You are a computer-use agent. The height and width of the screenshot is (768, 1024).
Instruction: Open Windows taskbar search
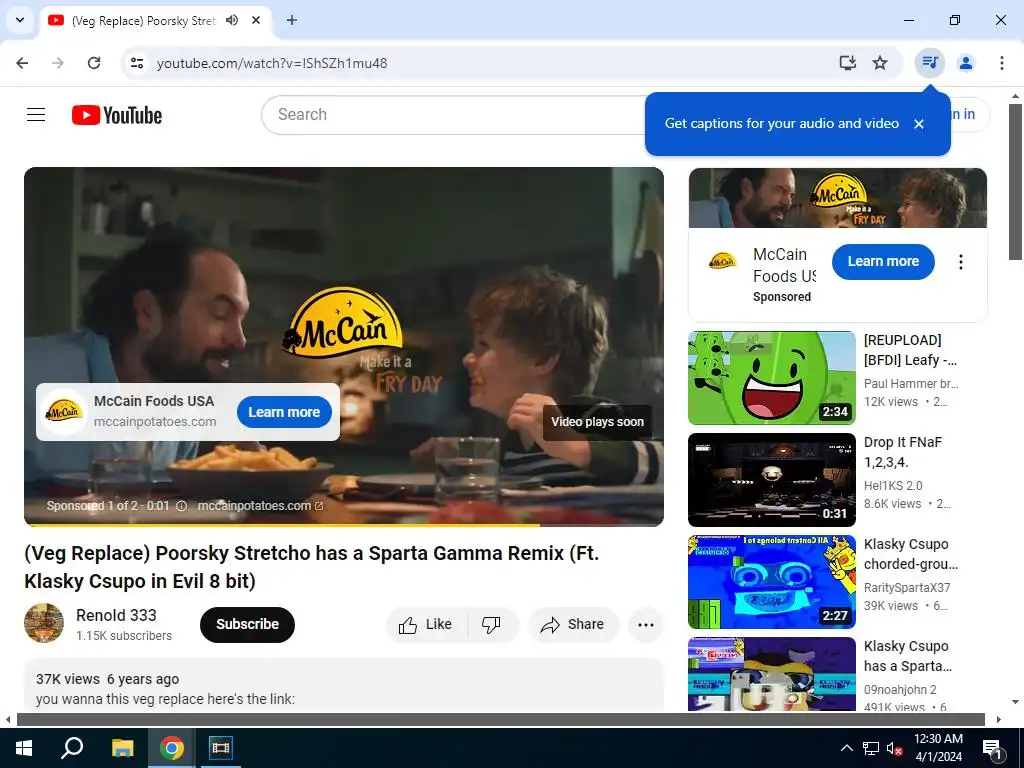point(72,748)
